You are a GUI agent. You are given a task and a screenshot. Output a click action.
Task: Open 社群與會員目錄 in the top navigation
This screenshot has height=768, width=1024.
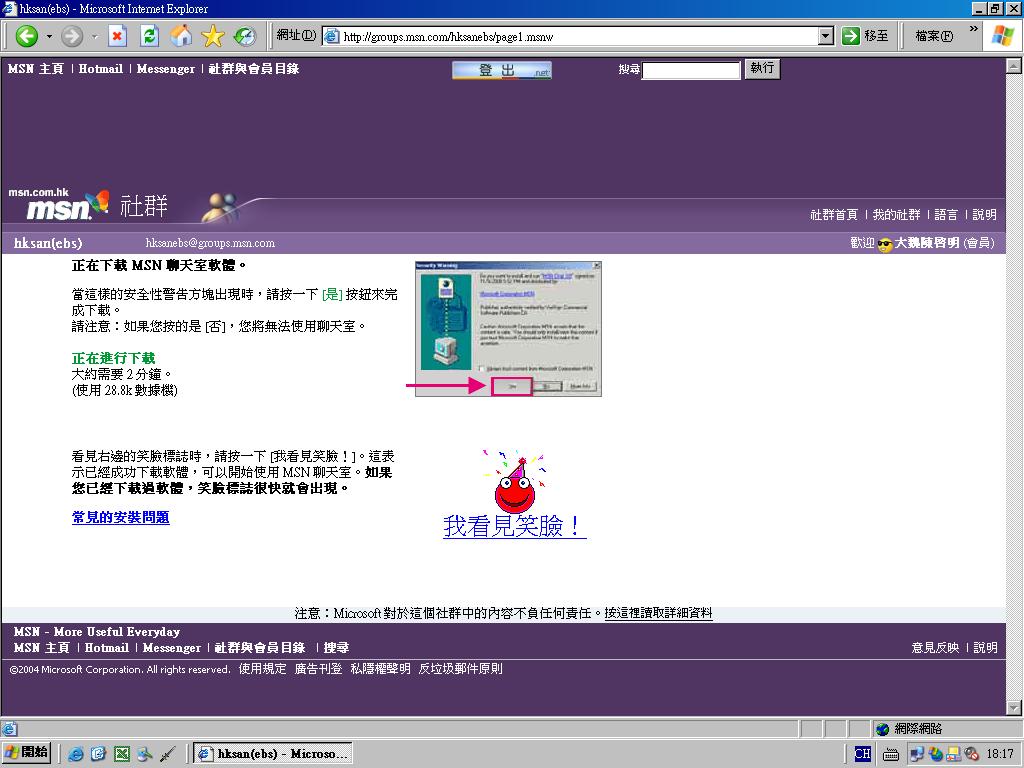pyautogui.click(x=254, y=69)
